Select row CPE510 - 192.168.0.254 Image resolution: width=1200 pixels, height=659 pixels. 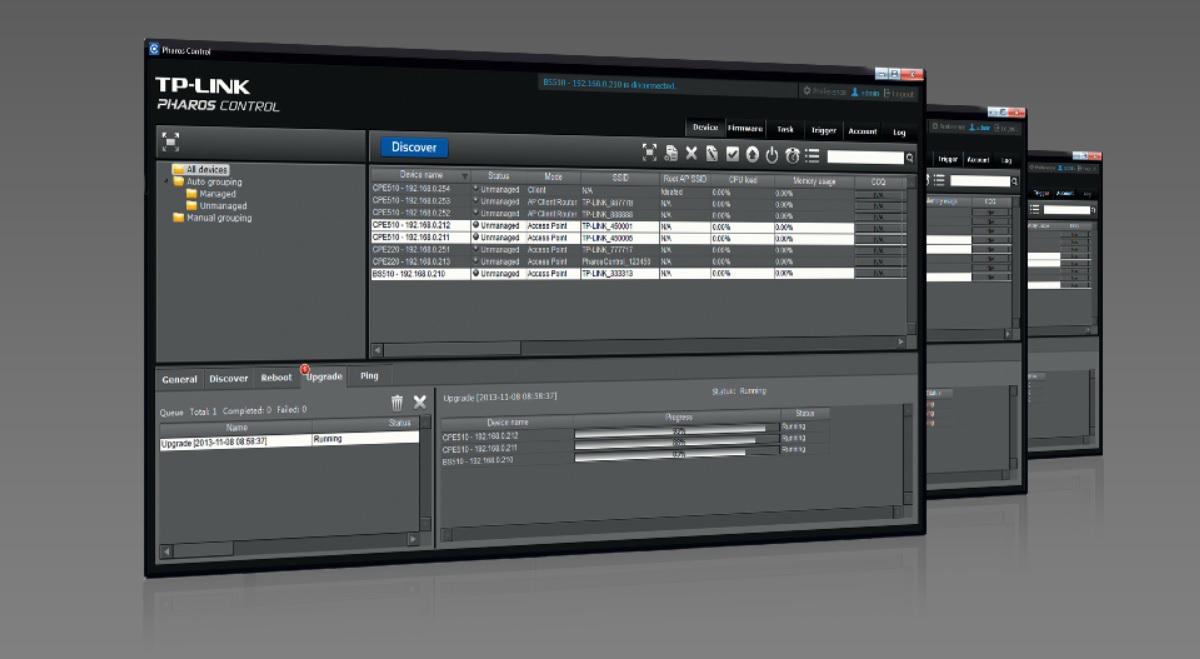(638, 190)
